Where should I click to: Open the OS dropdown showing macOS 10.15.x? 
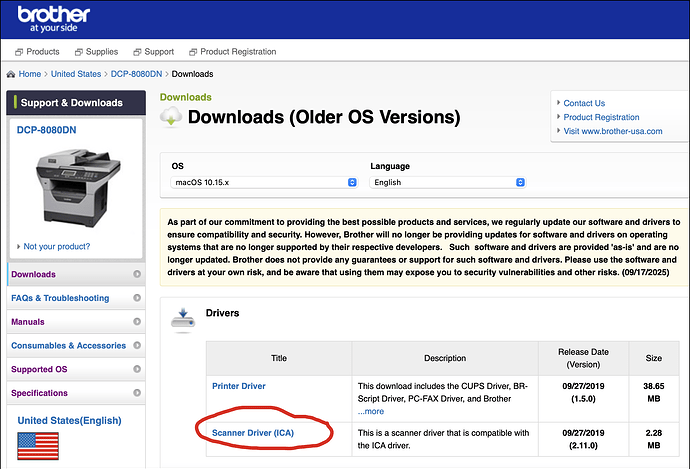tap(264, 182)
